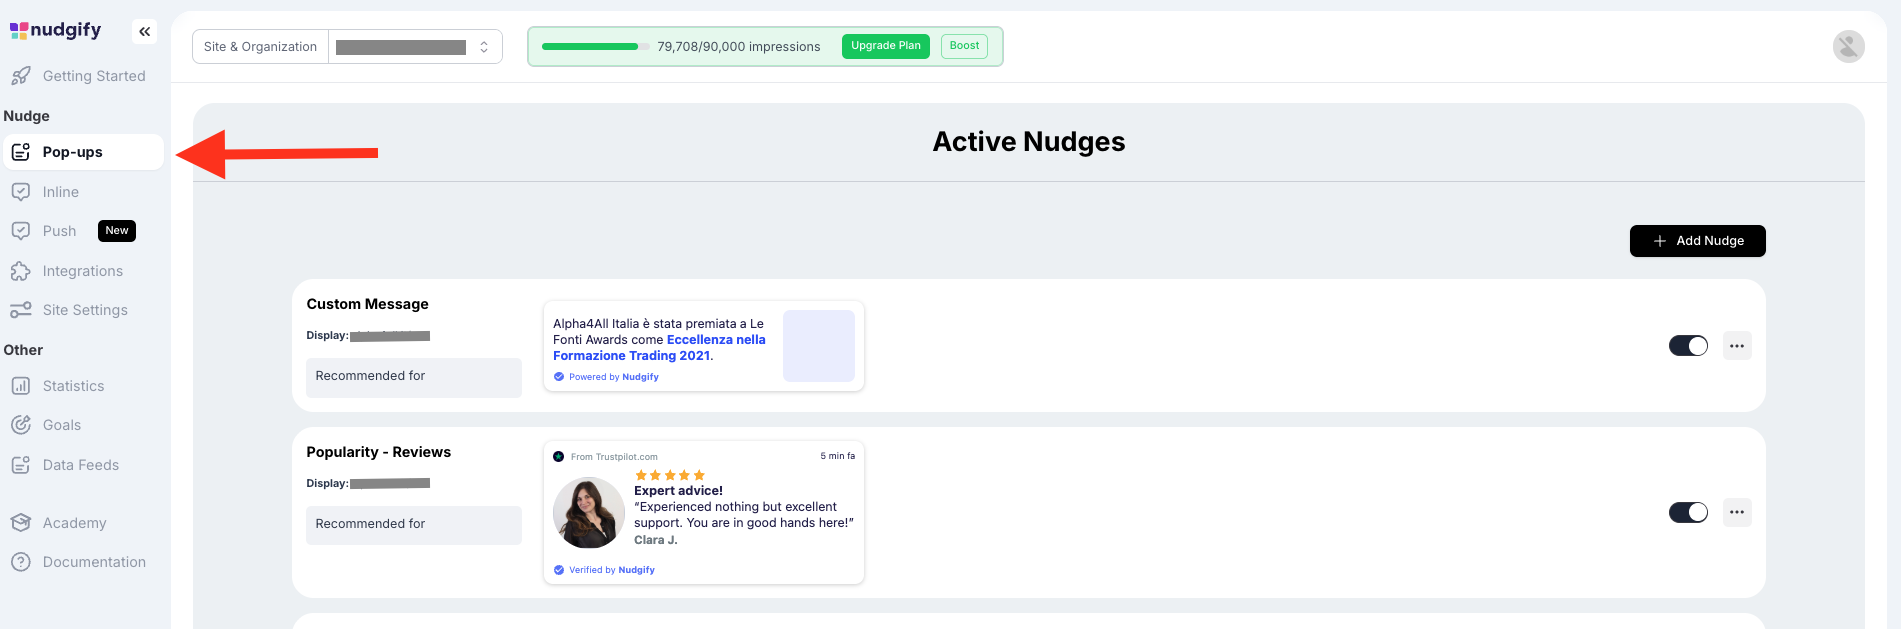Click the New badge beside Push

117,231
